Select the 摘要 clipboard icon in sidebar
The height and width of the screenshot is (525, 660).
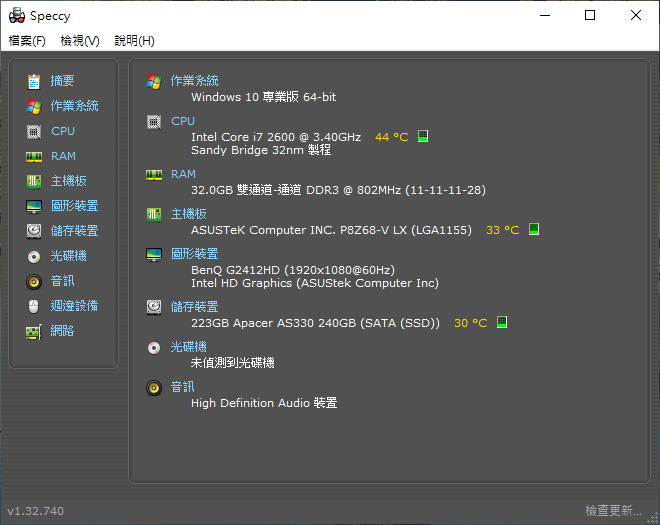tap(34, 81)
